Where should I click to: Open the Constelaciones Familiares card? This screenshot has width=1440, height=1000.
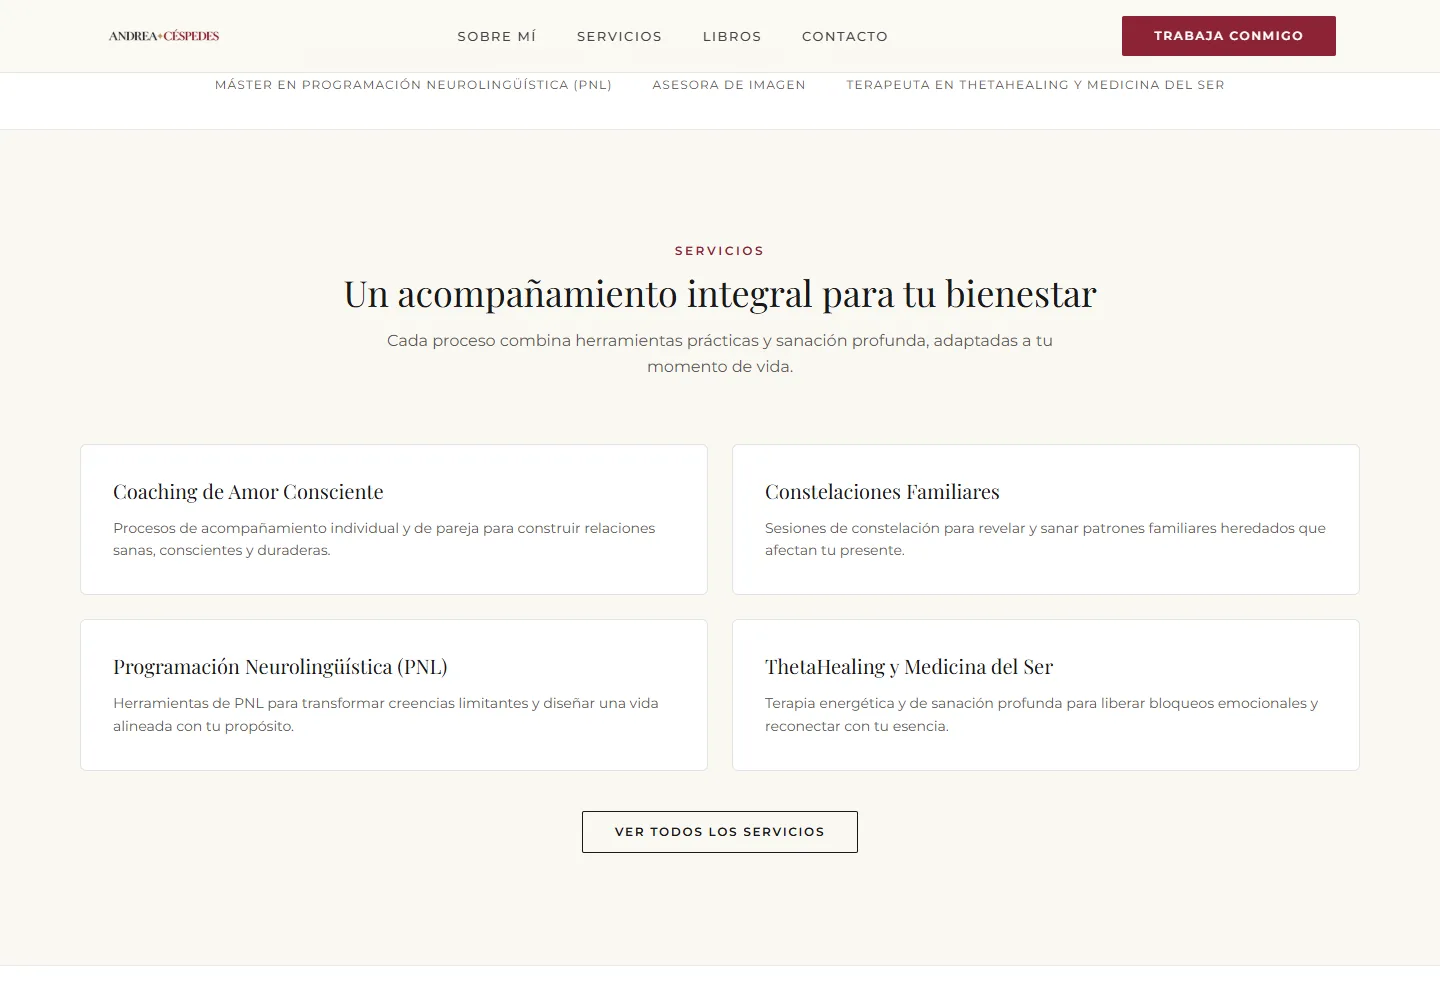pos(1046,520)
